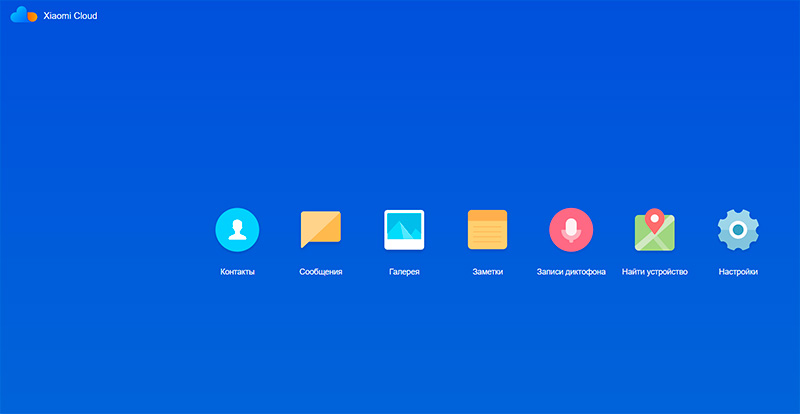Image resolution: width=800 pixels, height=414 pixels.
Task: Open the pink voice recorder icon
Action: [571, 230]
